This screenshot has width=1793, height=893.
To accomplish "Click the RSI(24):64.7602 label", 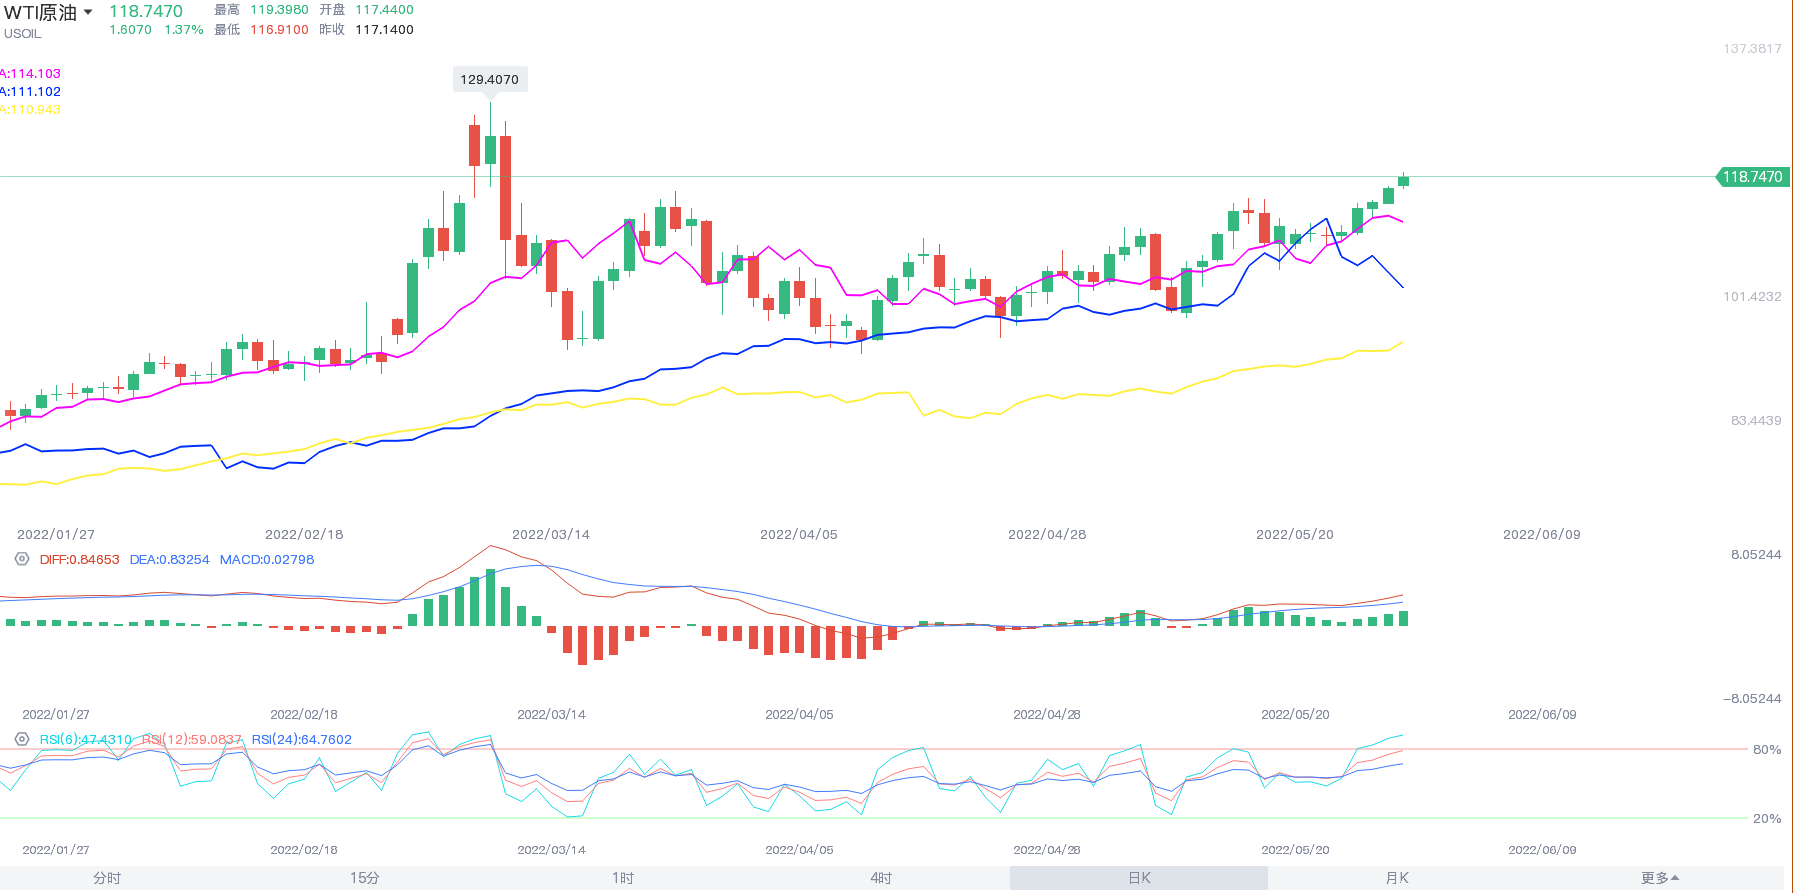I will 301,739.
